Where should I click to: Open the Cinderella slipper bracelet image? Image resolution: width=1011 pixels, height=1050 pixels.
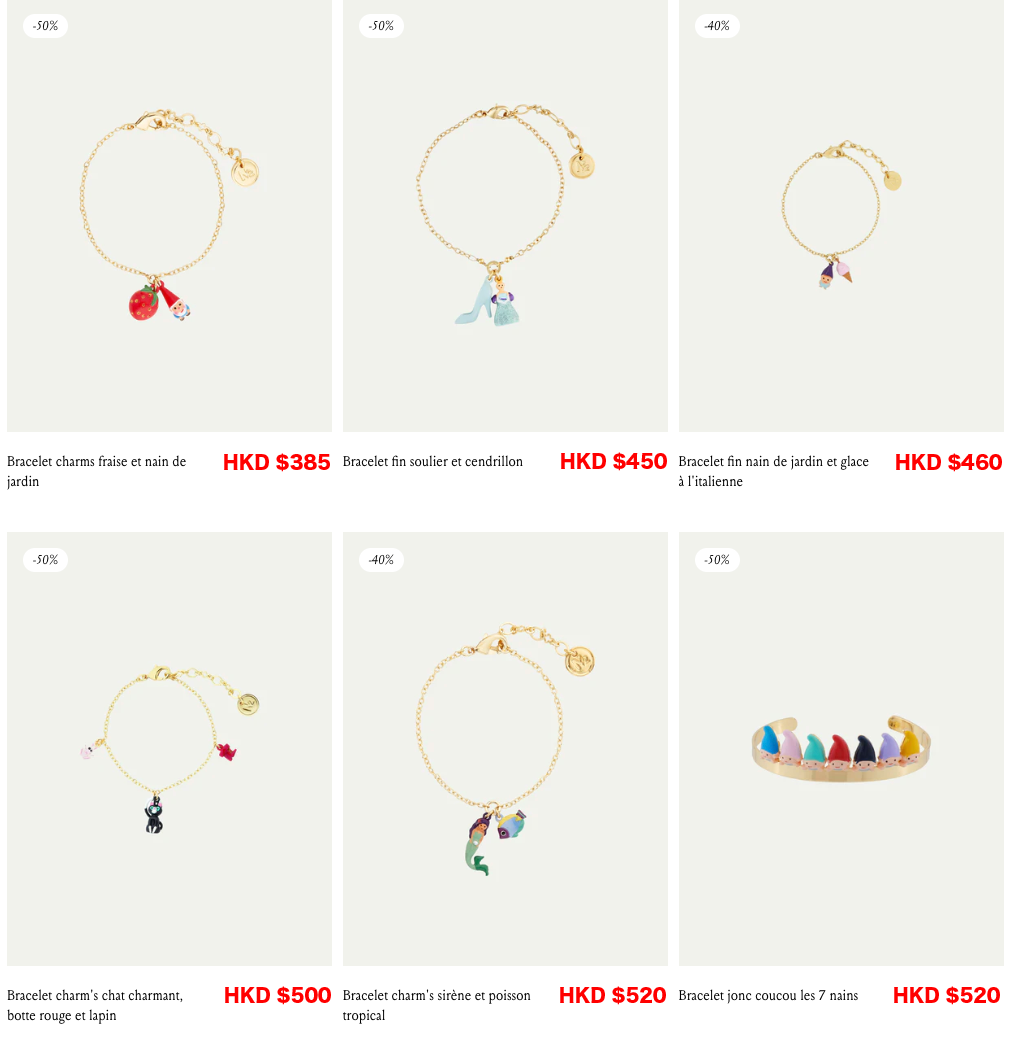(x=506, y=216)
